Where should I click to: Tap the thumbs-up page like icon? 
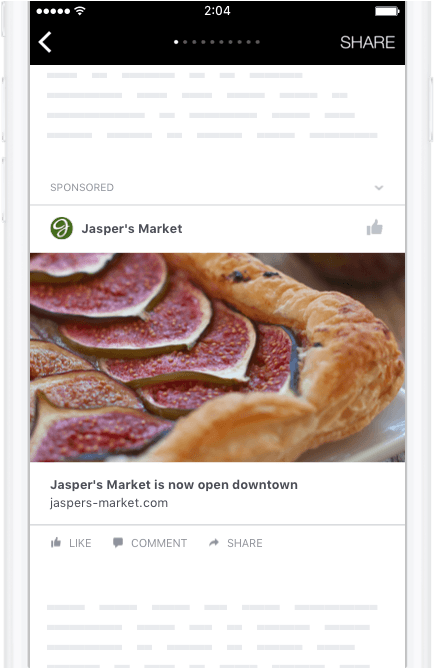coord(374,227)
